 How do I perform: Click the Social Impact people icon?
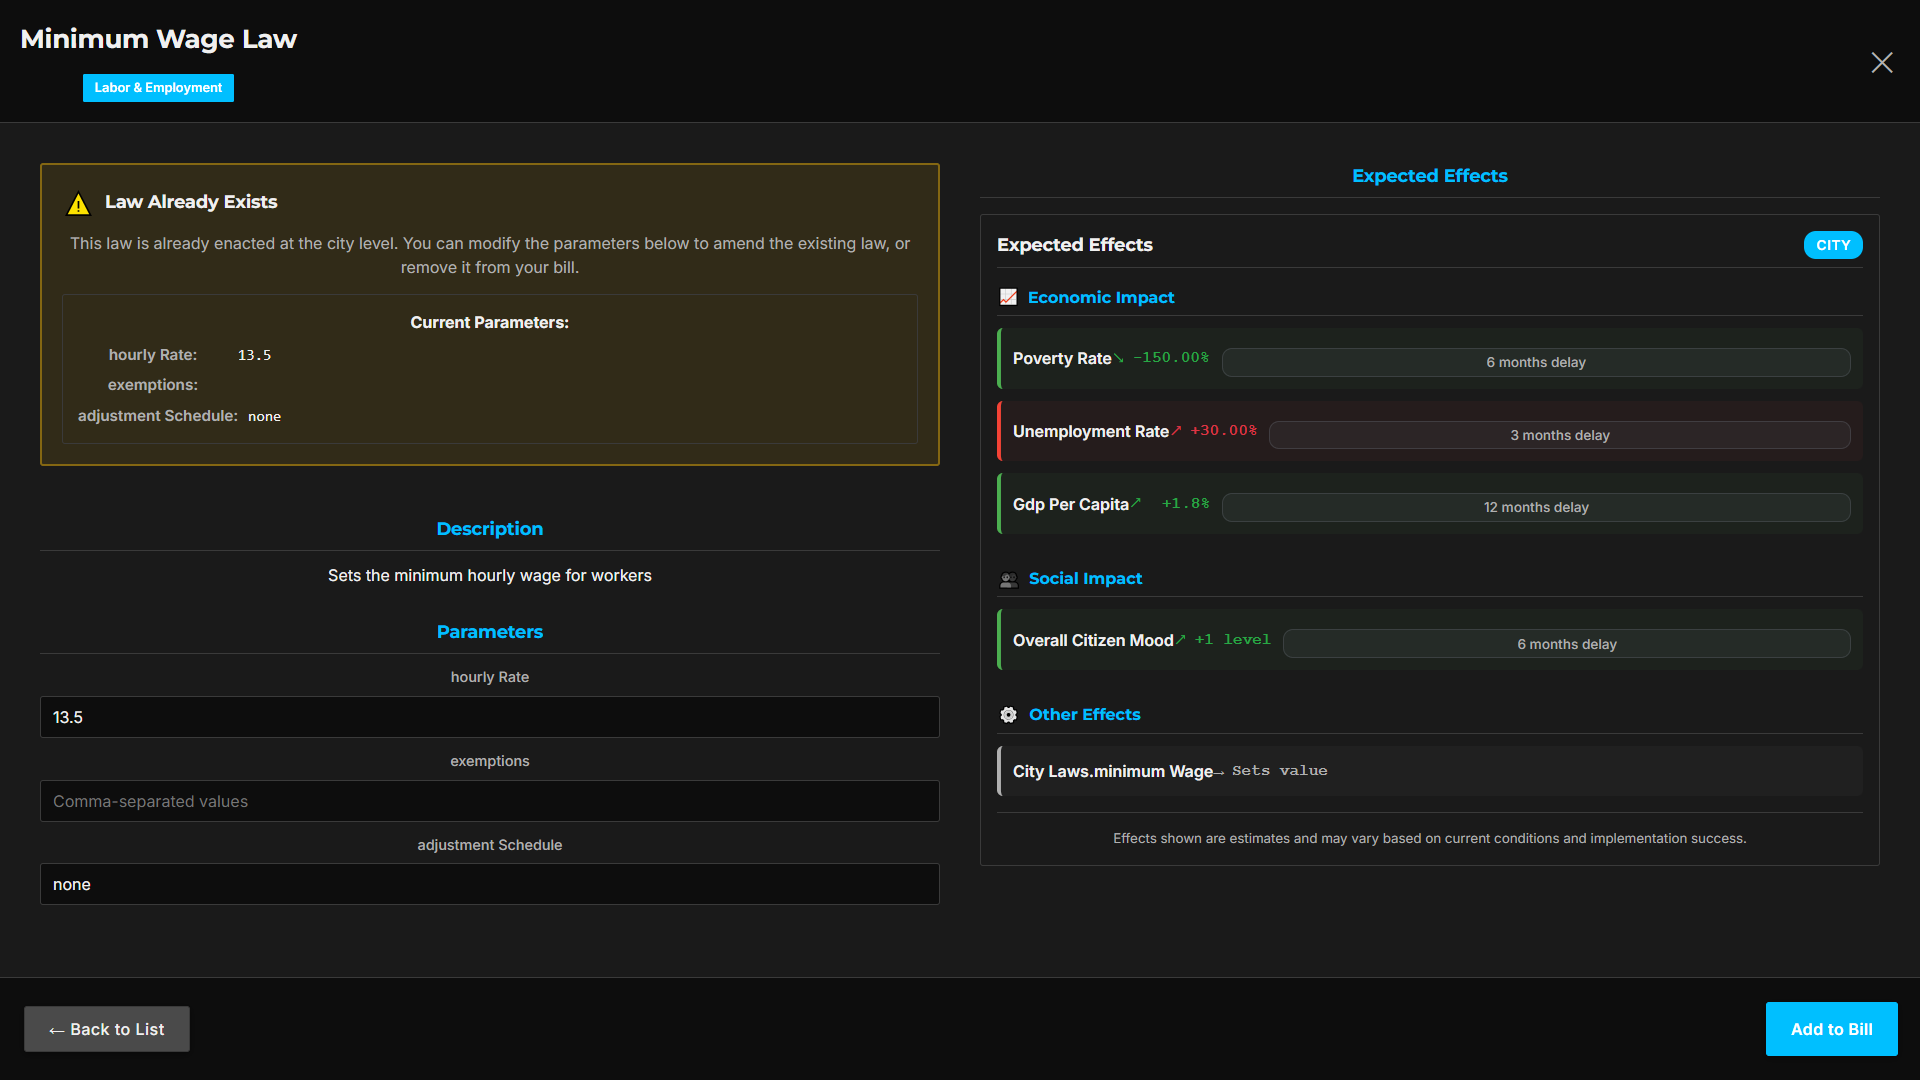[x=1008, y=579]
